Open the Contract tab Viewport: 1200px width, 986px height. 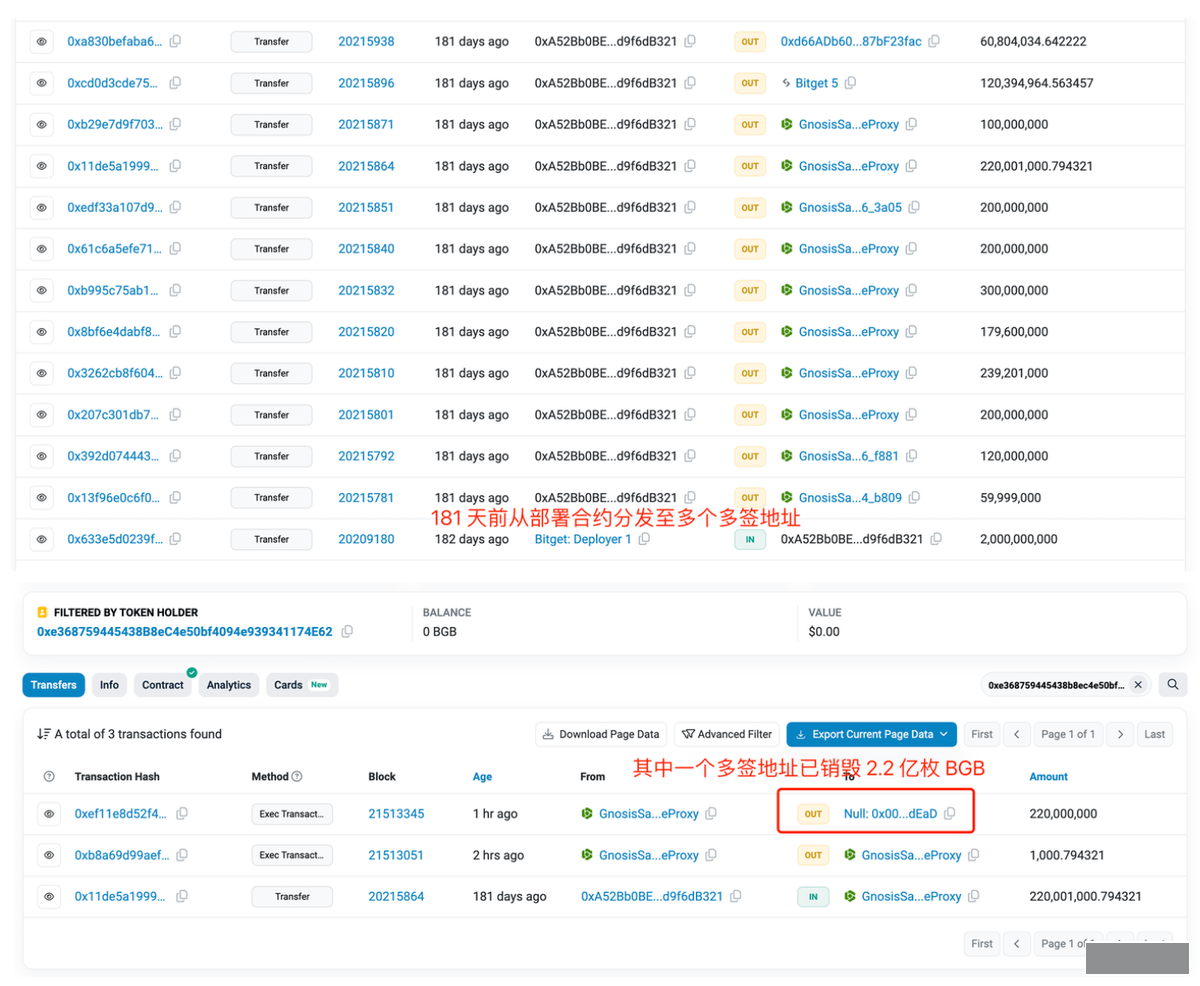pyautogui.click(x=162, y=685)
